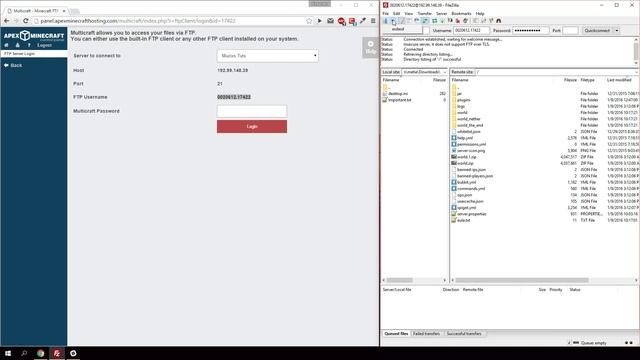Image resolution: width=640 pixels, height=360 pixels.
Task: Toggle directory comparison
Action: click(483, 20)
